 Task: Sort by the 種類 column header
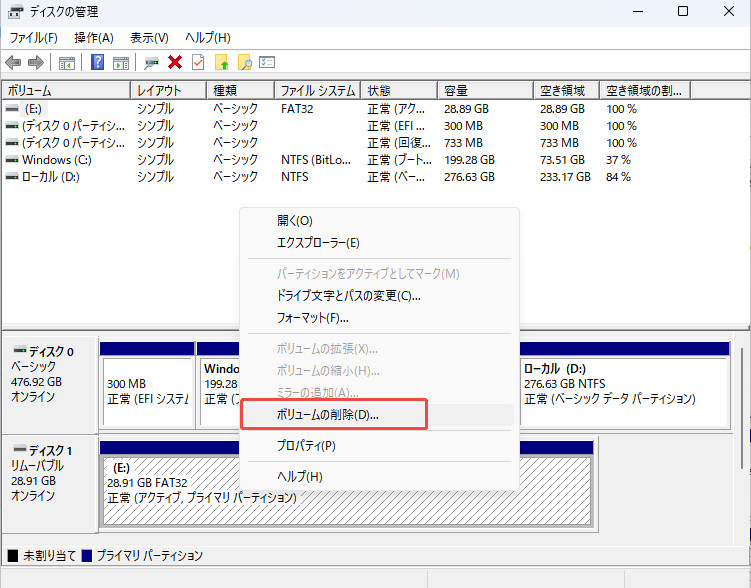pyautogui.click(x=241, y=90)
